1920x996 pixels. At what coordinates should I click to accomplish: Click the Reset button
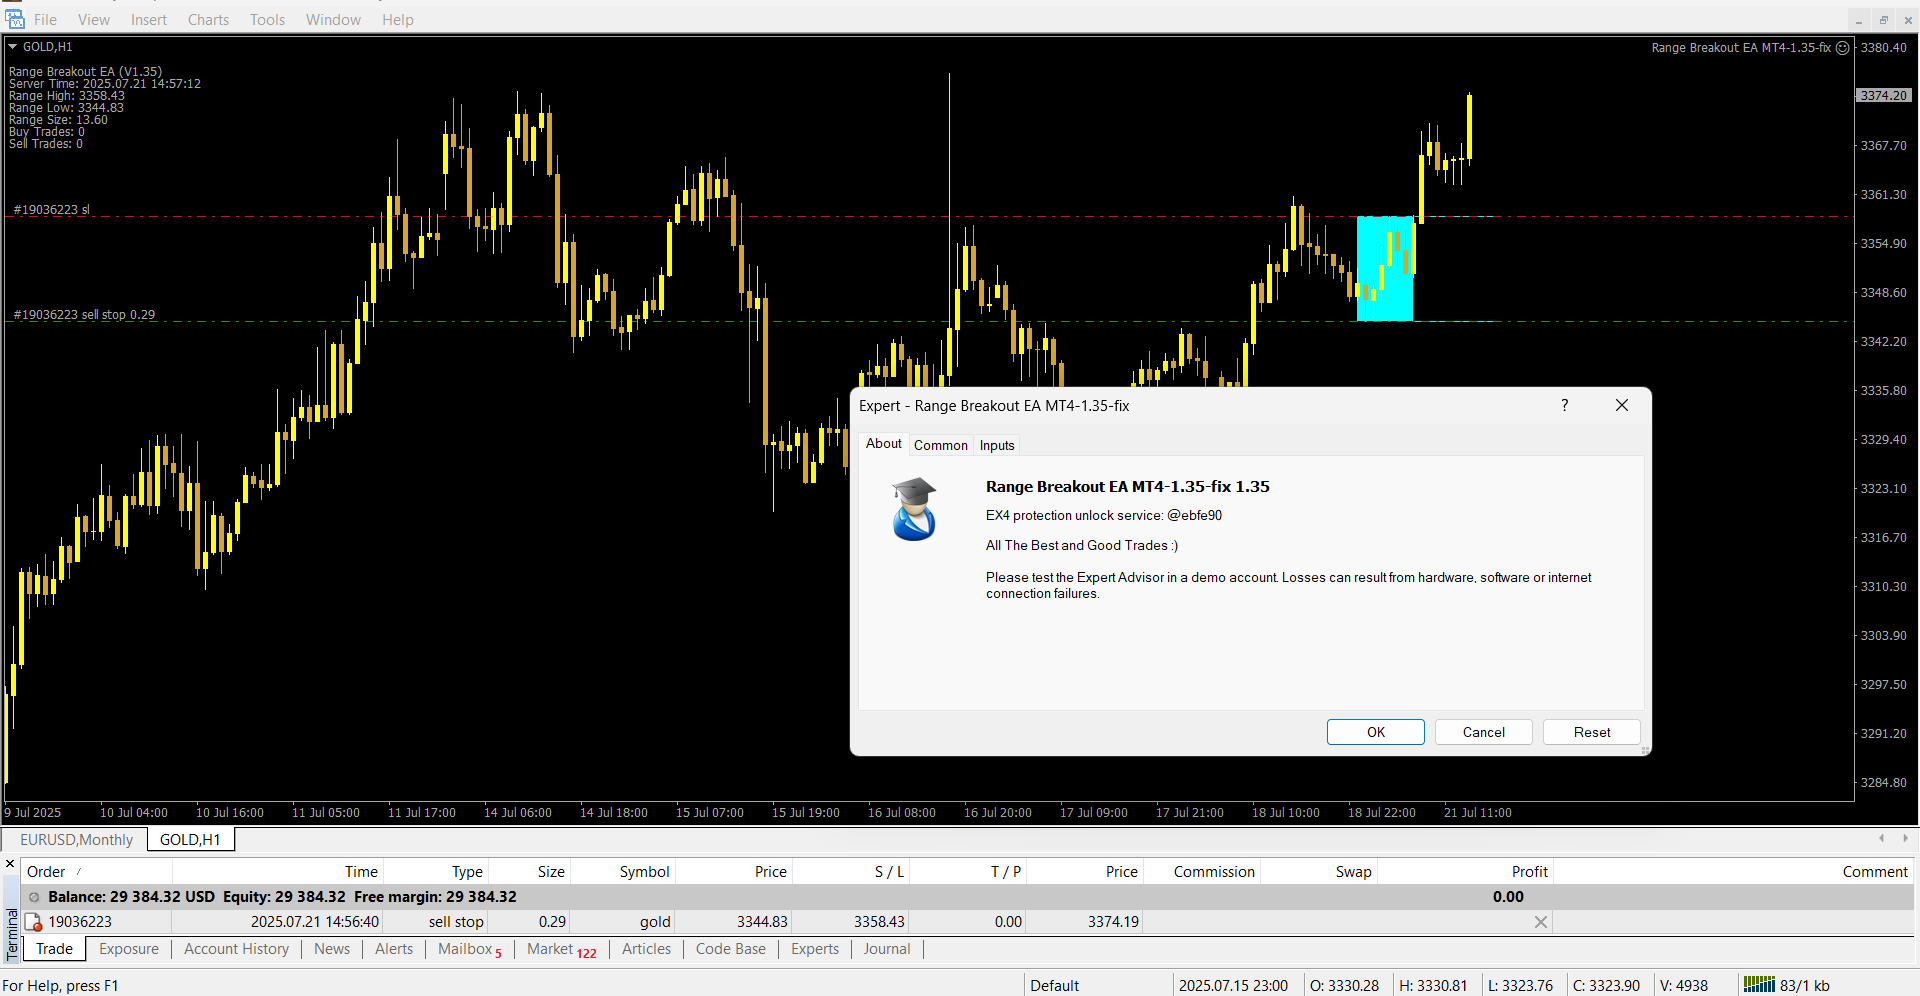(x=1592, y=732)
